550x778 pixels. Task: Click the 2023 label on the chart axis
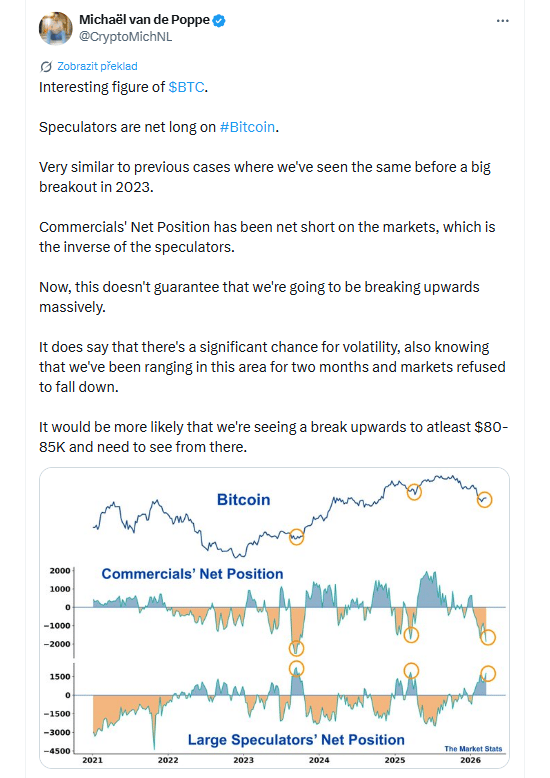[243, 760]
